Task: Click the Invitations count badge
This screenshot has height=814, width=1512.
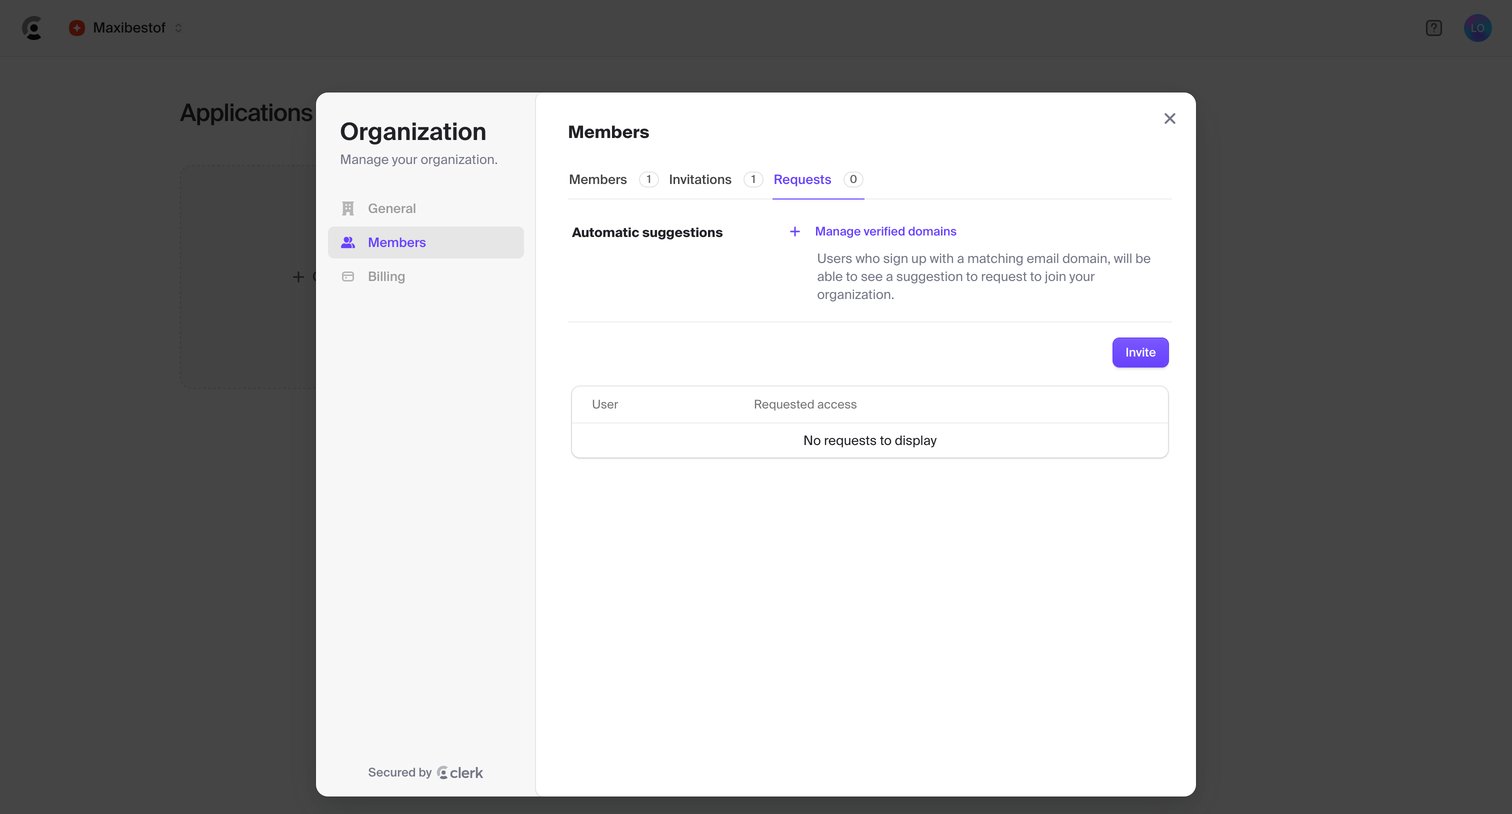Action: click(753, 180)
